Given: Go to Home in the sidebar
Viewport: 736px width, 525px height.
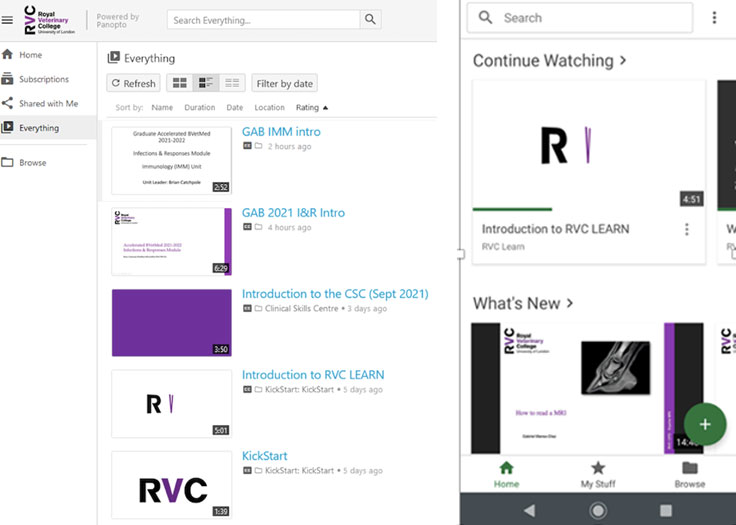Looking at the screenshot, I should 31,55.
